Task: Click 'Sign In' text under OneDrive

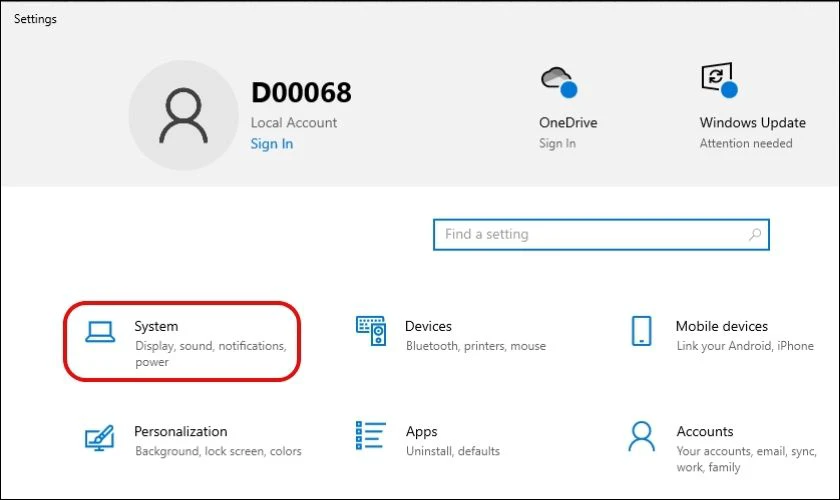Action: [557, 143]
